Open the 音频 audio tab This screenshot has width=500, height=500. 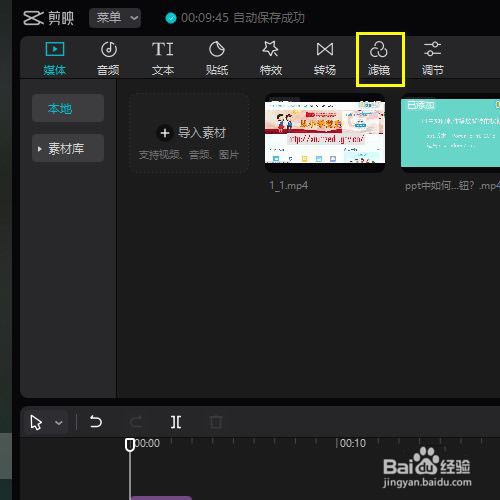click(108, 58)
